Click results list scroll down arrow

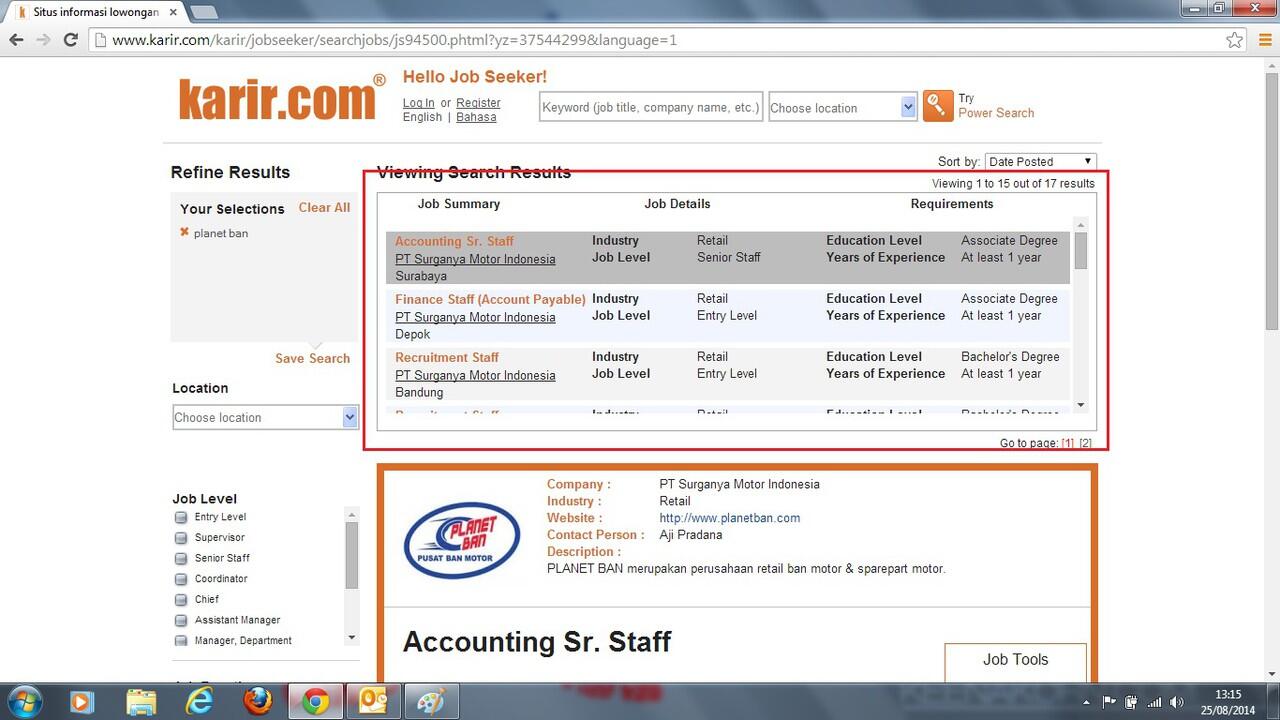(1081, 405)
